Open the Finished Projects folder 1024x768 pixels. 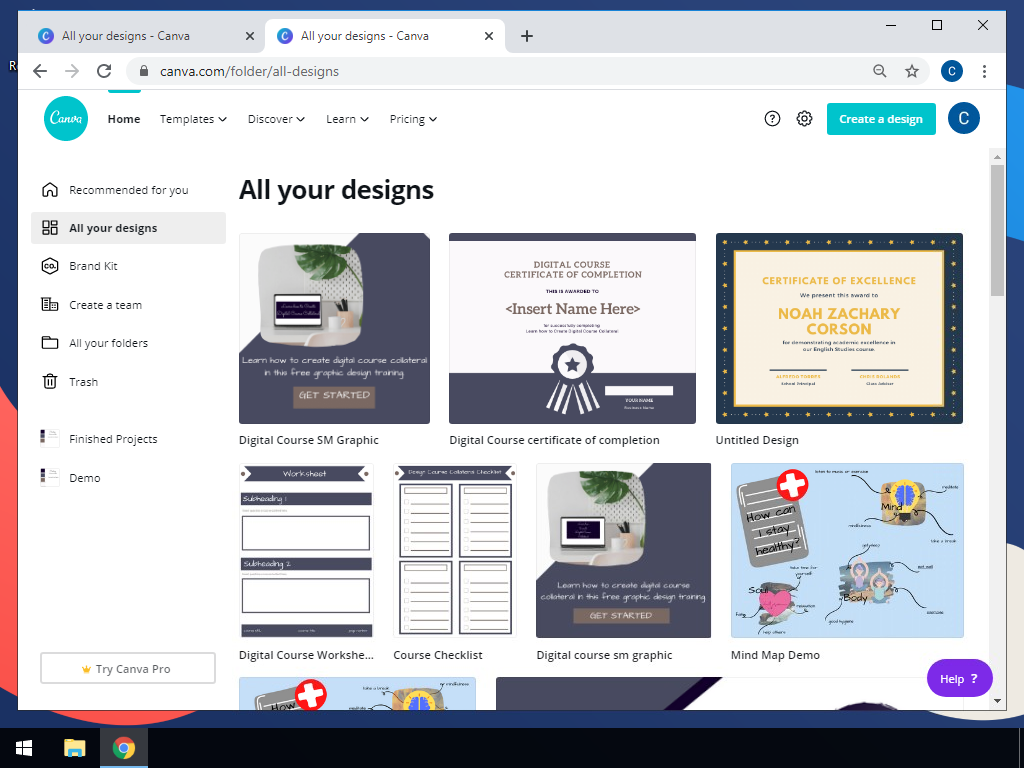128,439
